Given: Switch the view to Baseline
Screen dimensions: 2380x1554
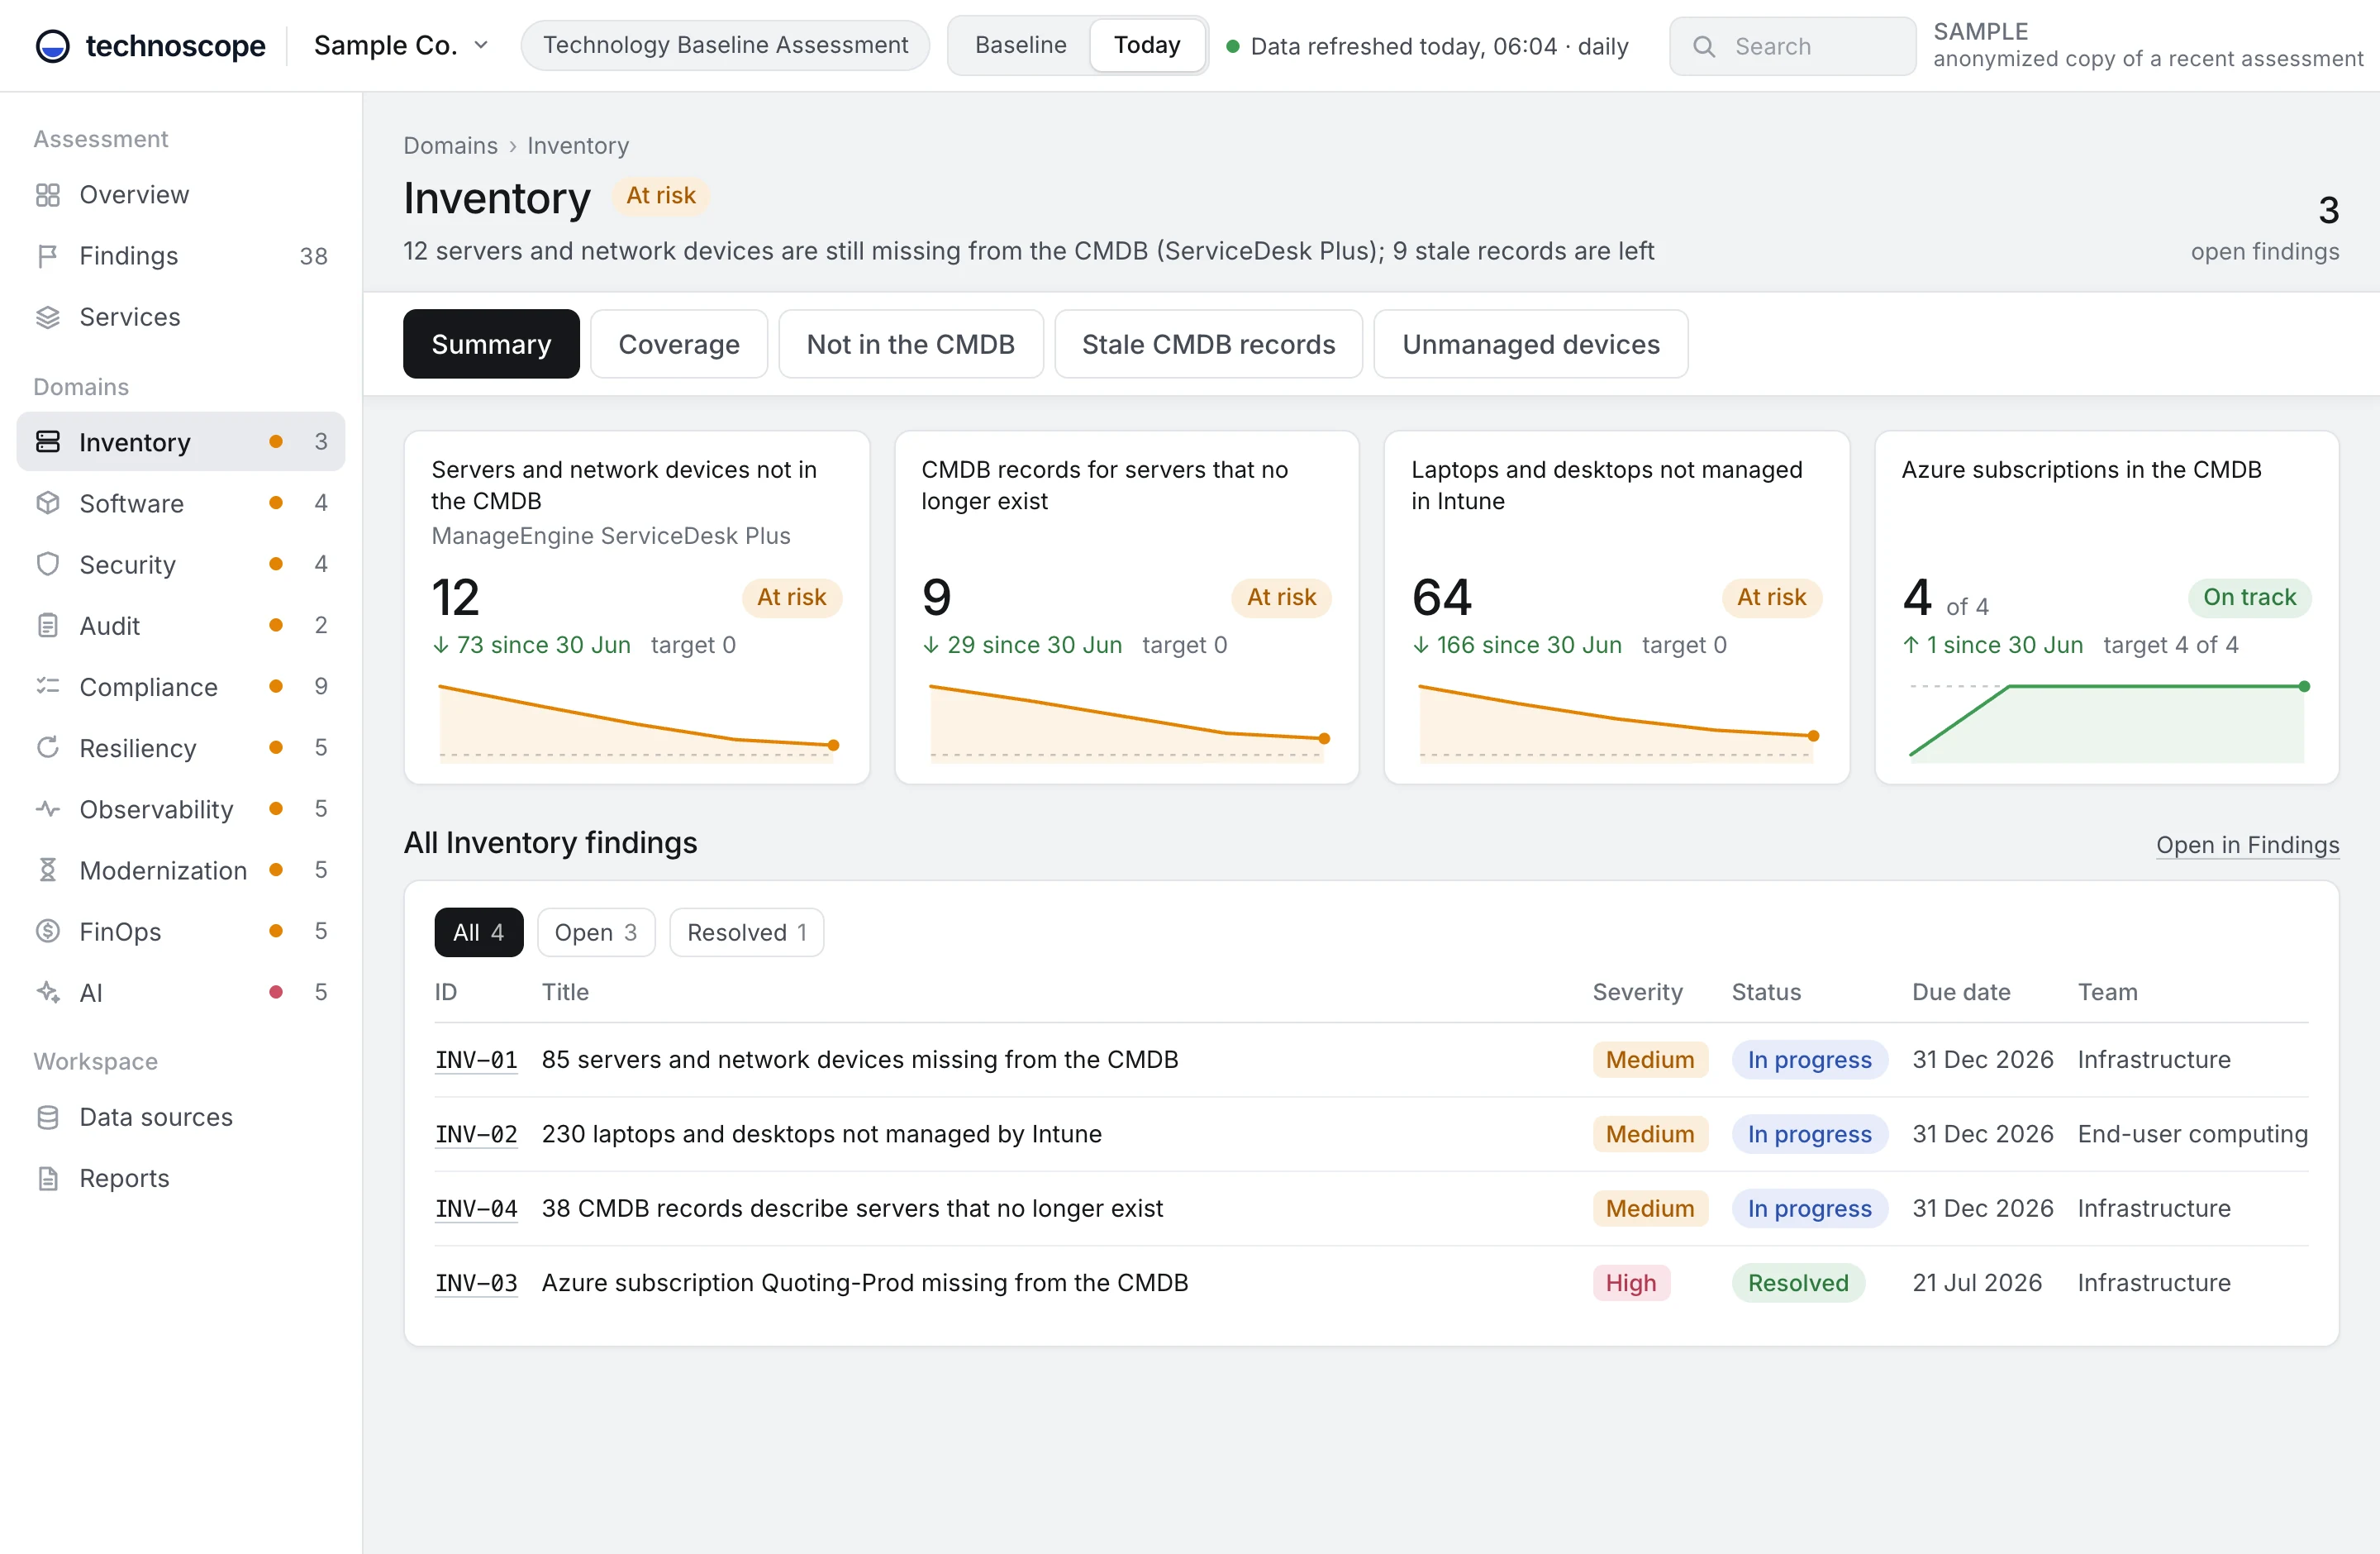Looking at the screenshot, I should click(x=1020, y=45).
